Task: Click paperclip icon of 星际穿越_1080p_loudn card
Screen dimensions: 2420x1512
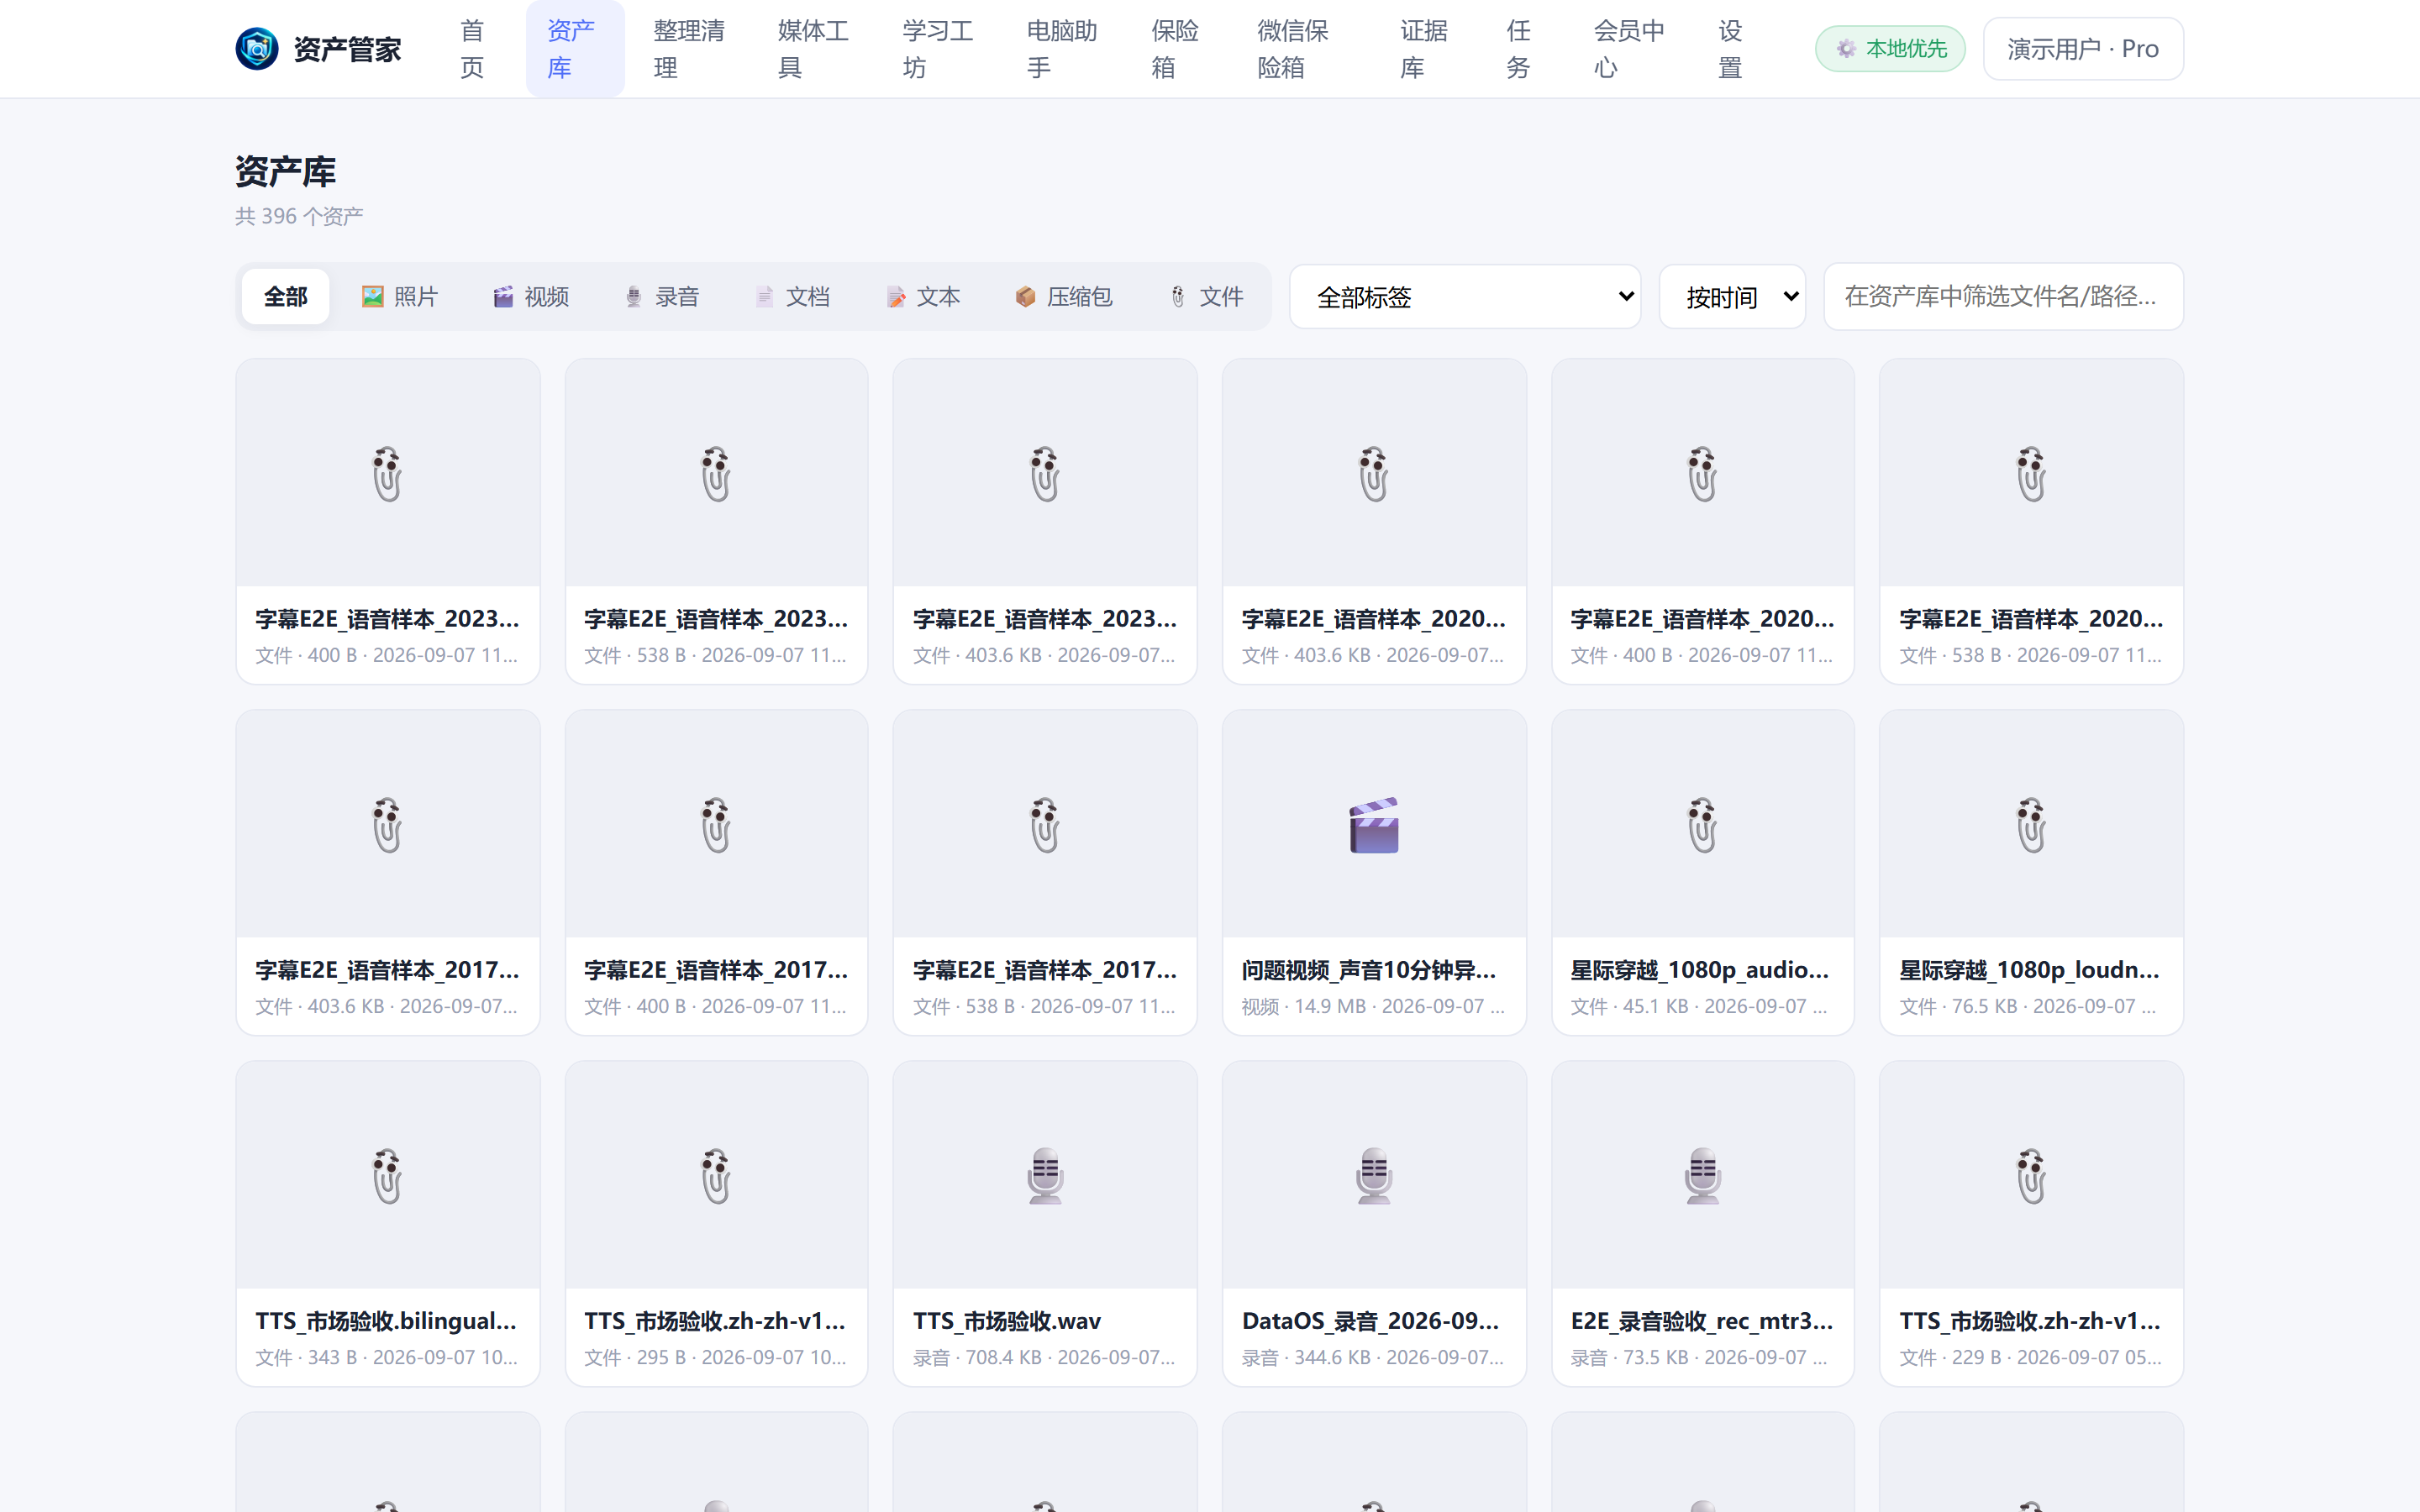Action: tap(2031, 825)
